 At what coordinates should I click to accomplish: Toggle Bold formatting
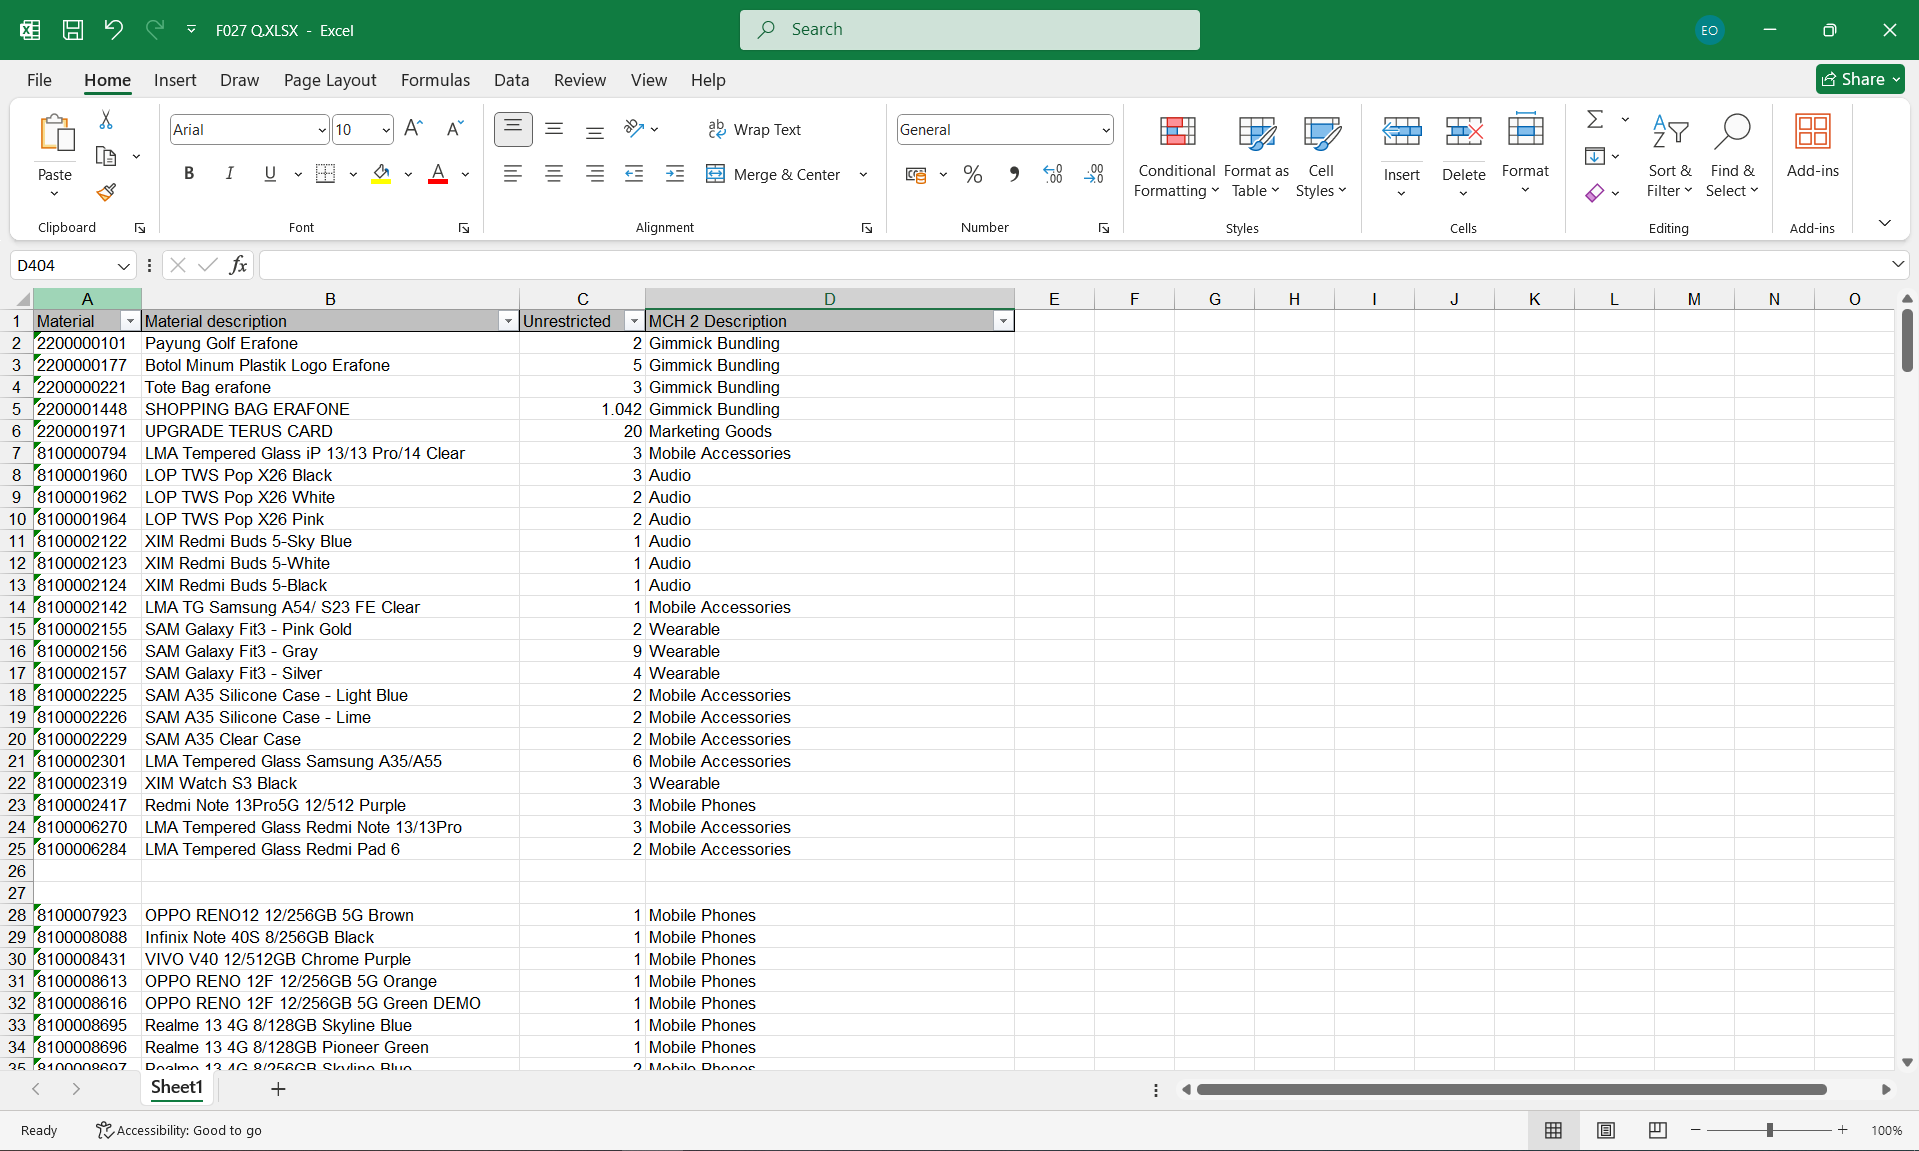pyautogui.click(x=189, y=174)
